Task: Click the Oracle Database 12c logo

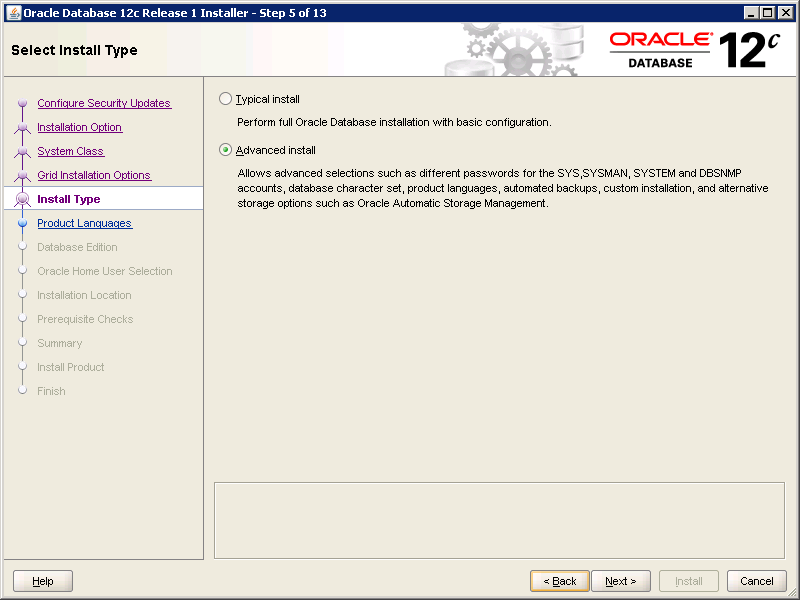Action: (694, 49)
